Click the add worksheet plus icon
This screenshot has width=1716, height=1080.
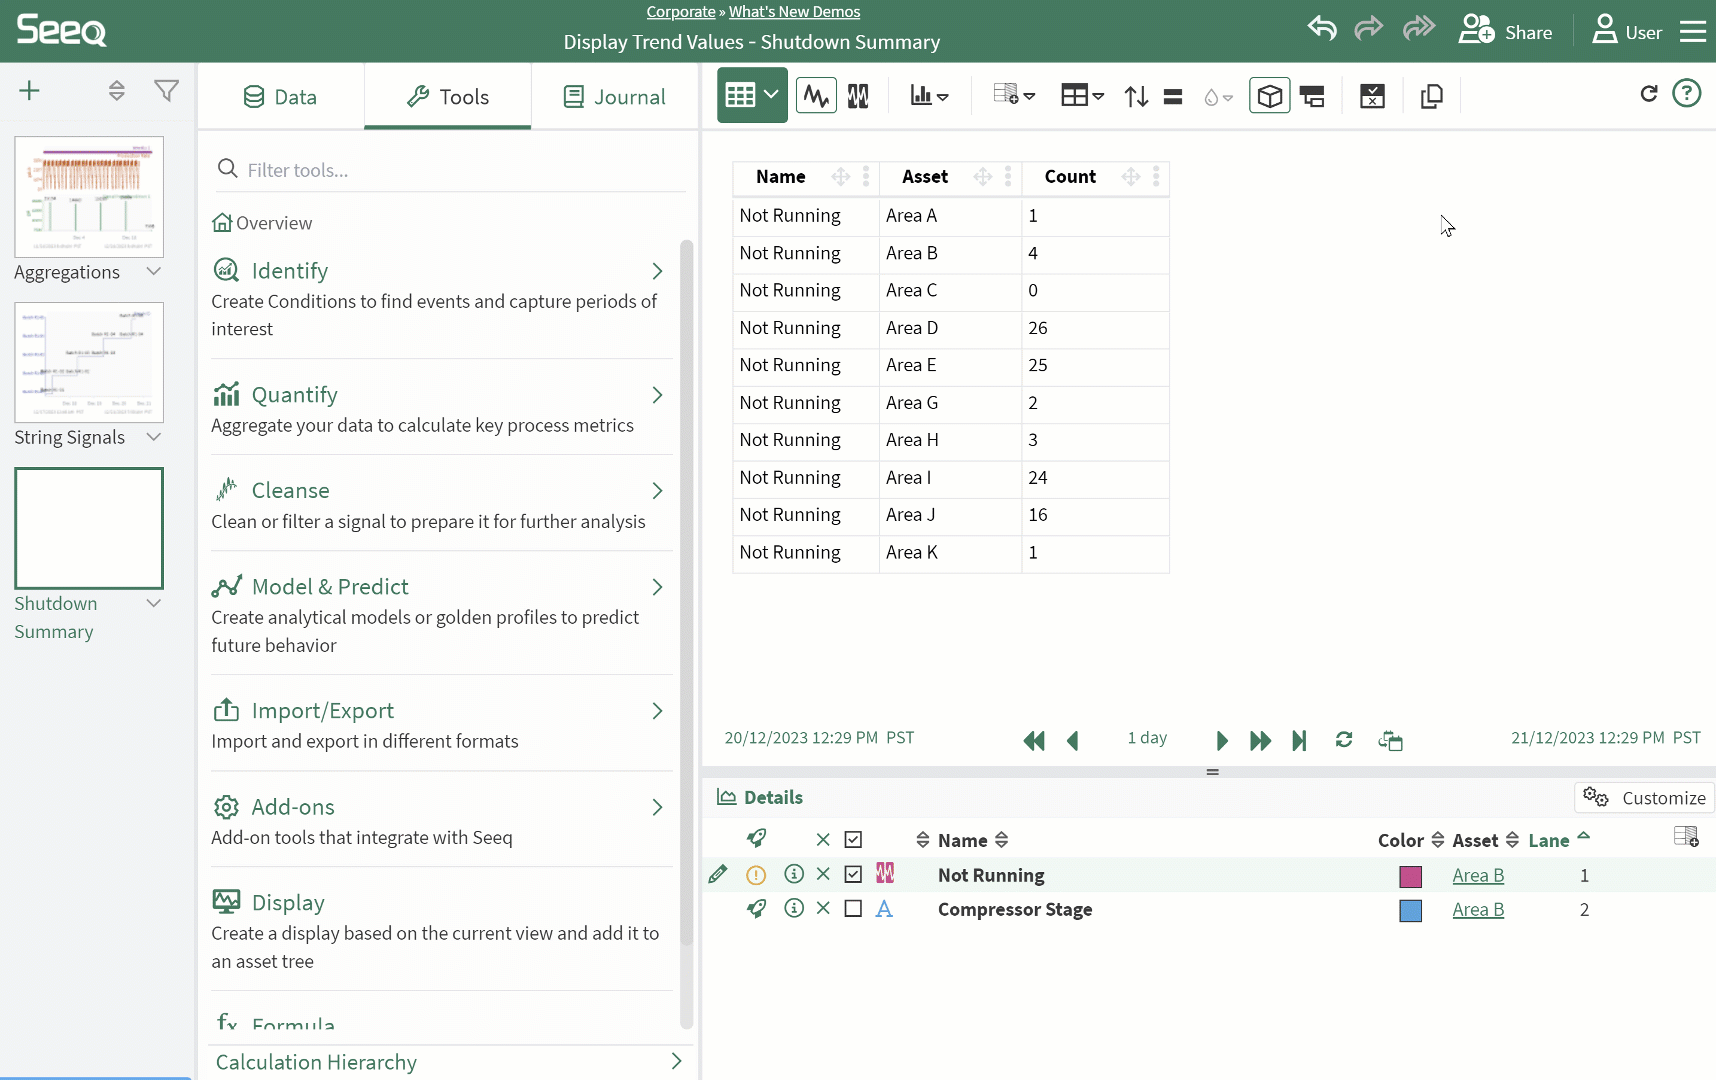tap(30, 91)
